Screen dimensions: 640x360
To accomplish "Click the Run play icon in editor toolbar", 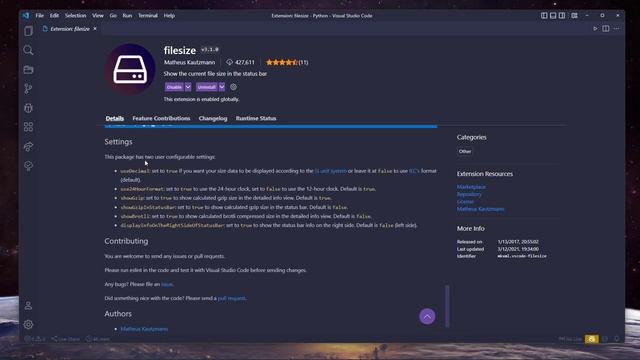I will click(x=595, y=29).
